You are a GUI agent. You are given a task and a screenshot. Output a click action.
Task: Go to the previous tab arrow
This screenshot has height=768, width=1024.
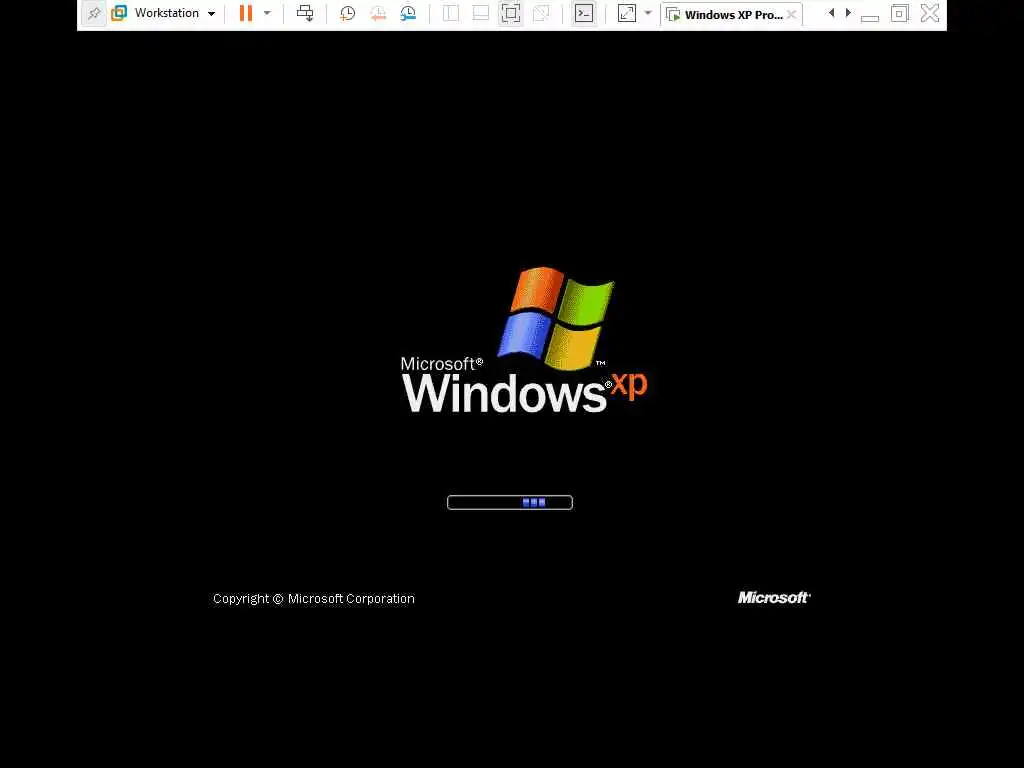coord(831,13)
